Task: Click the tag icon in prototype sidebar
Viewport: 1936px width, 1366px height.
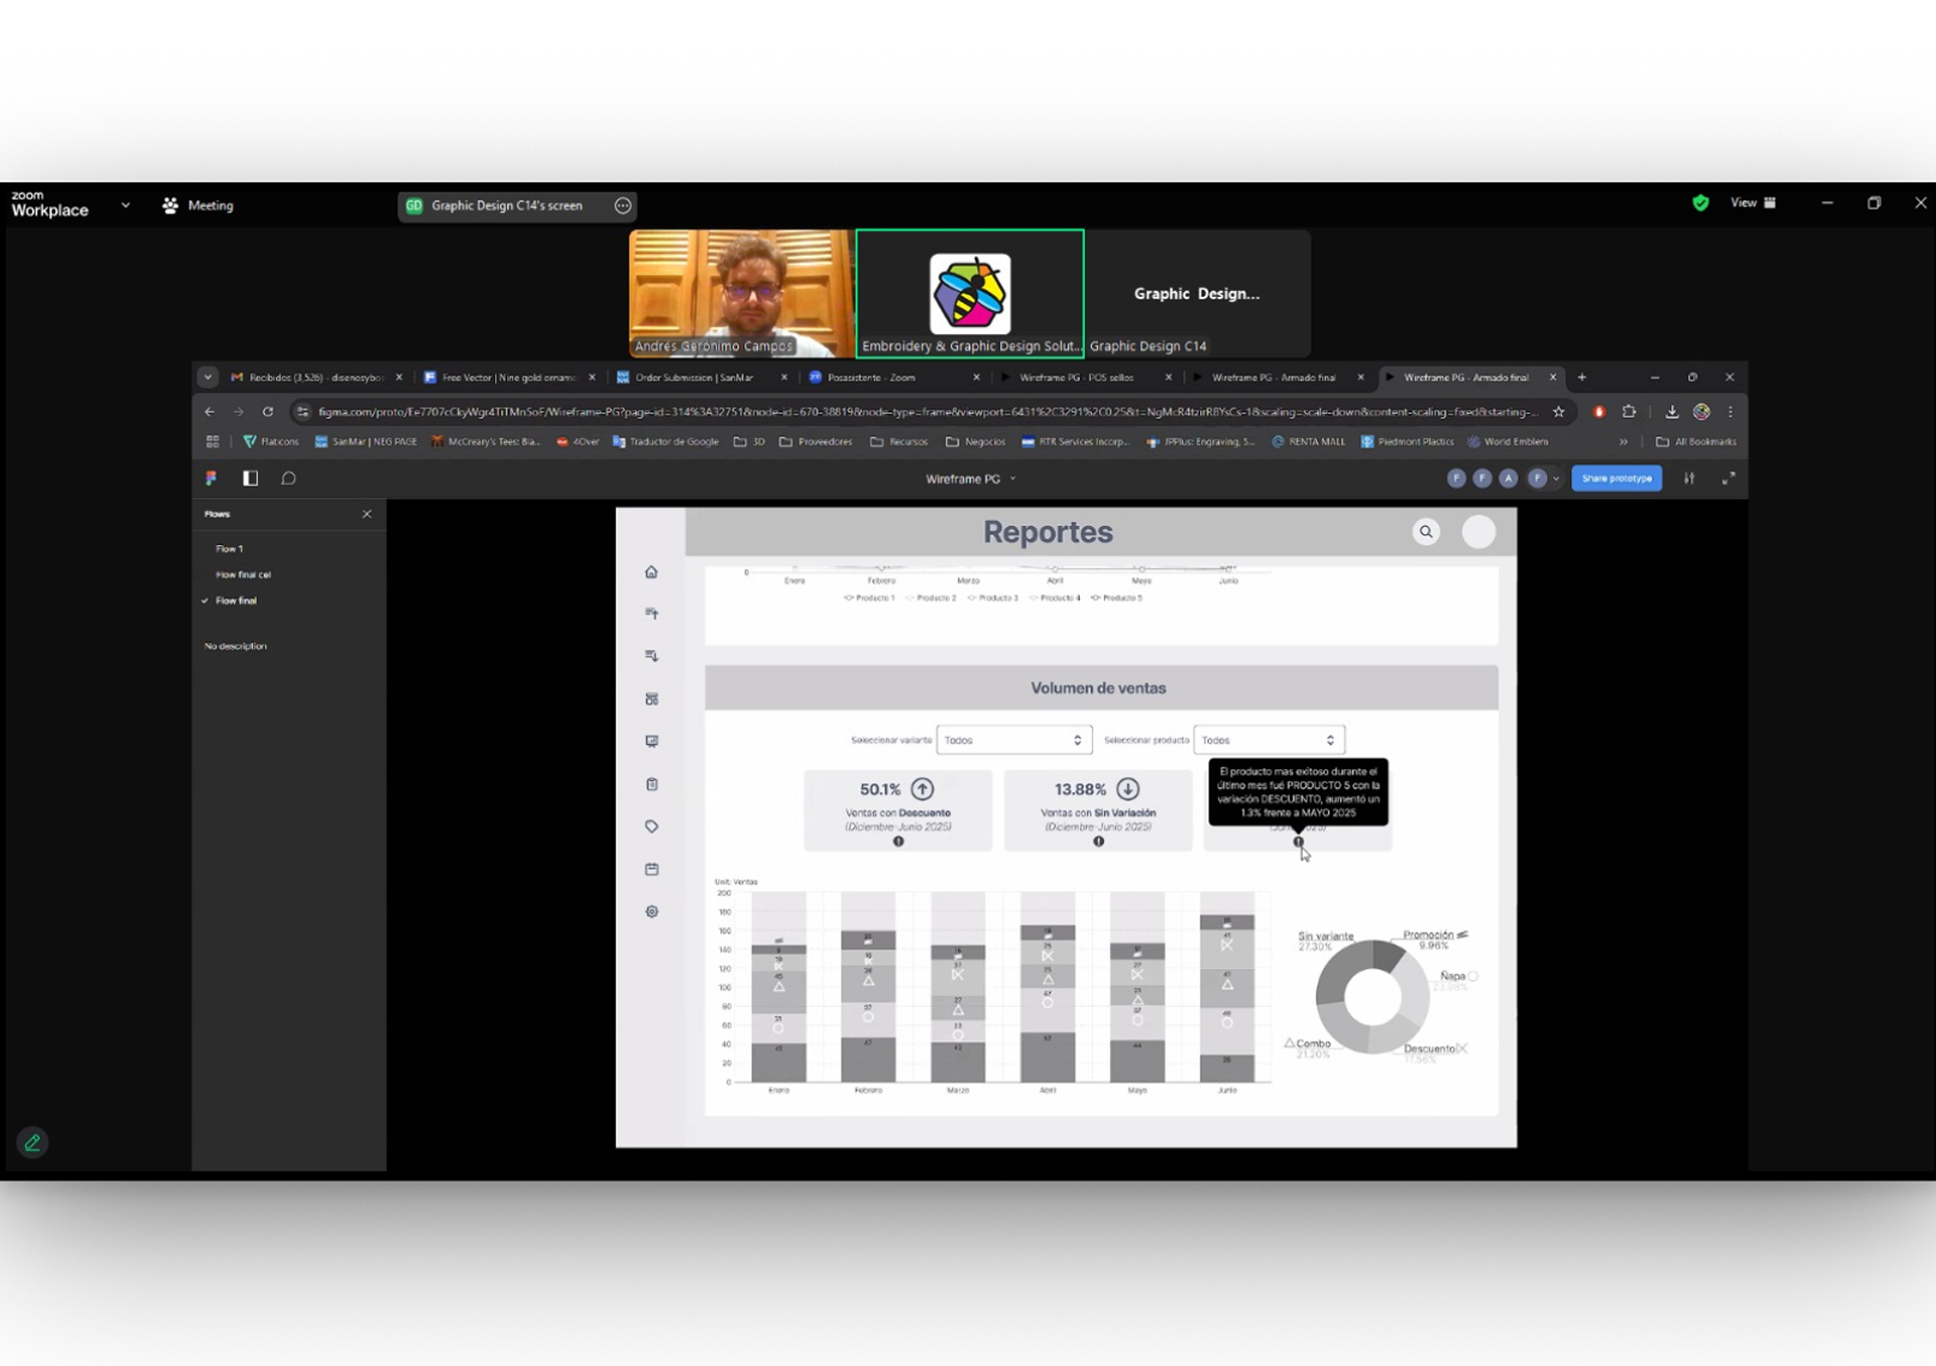Action: coord(652,827)
